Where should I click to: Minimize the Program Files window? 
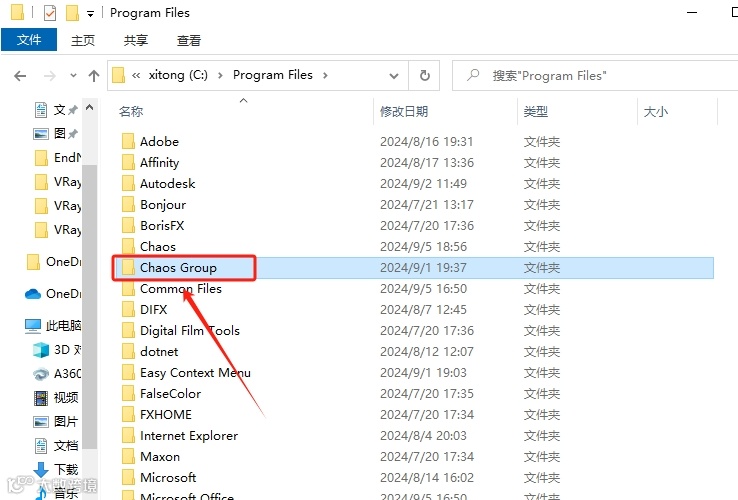tap(692, 13)
